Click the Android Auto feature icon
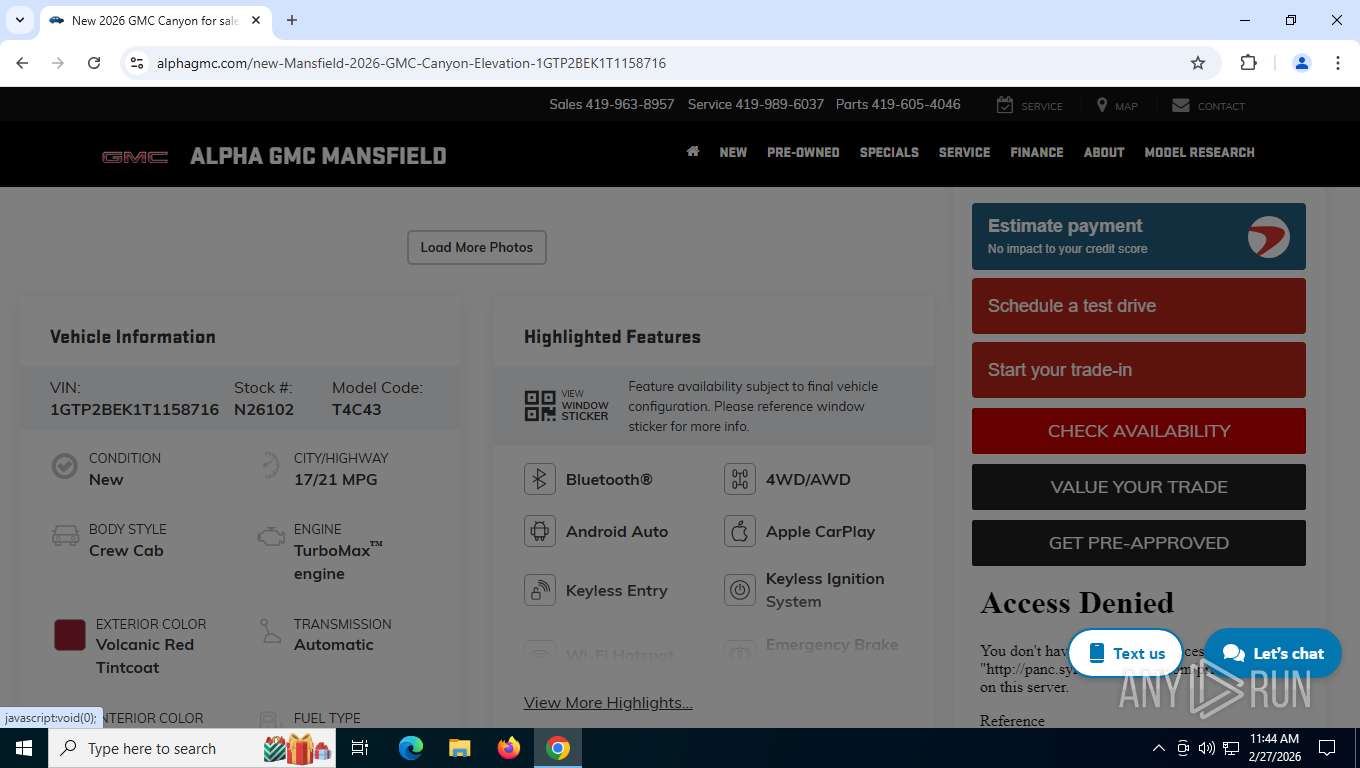This screenshot has width=1360, height=768. coord(540,531)
